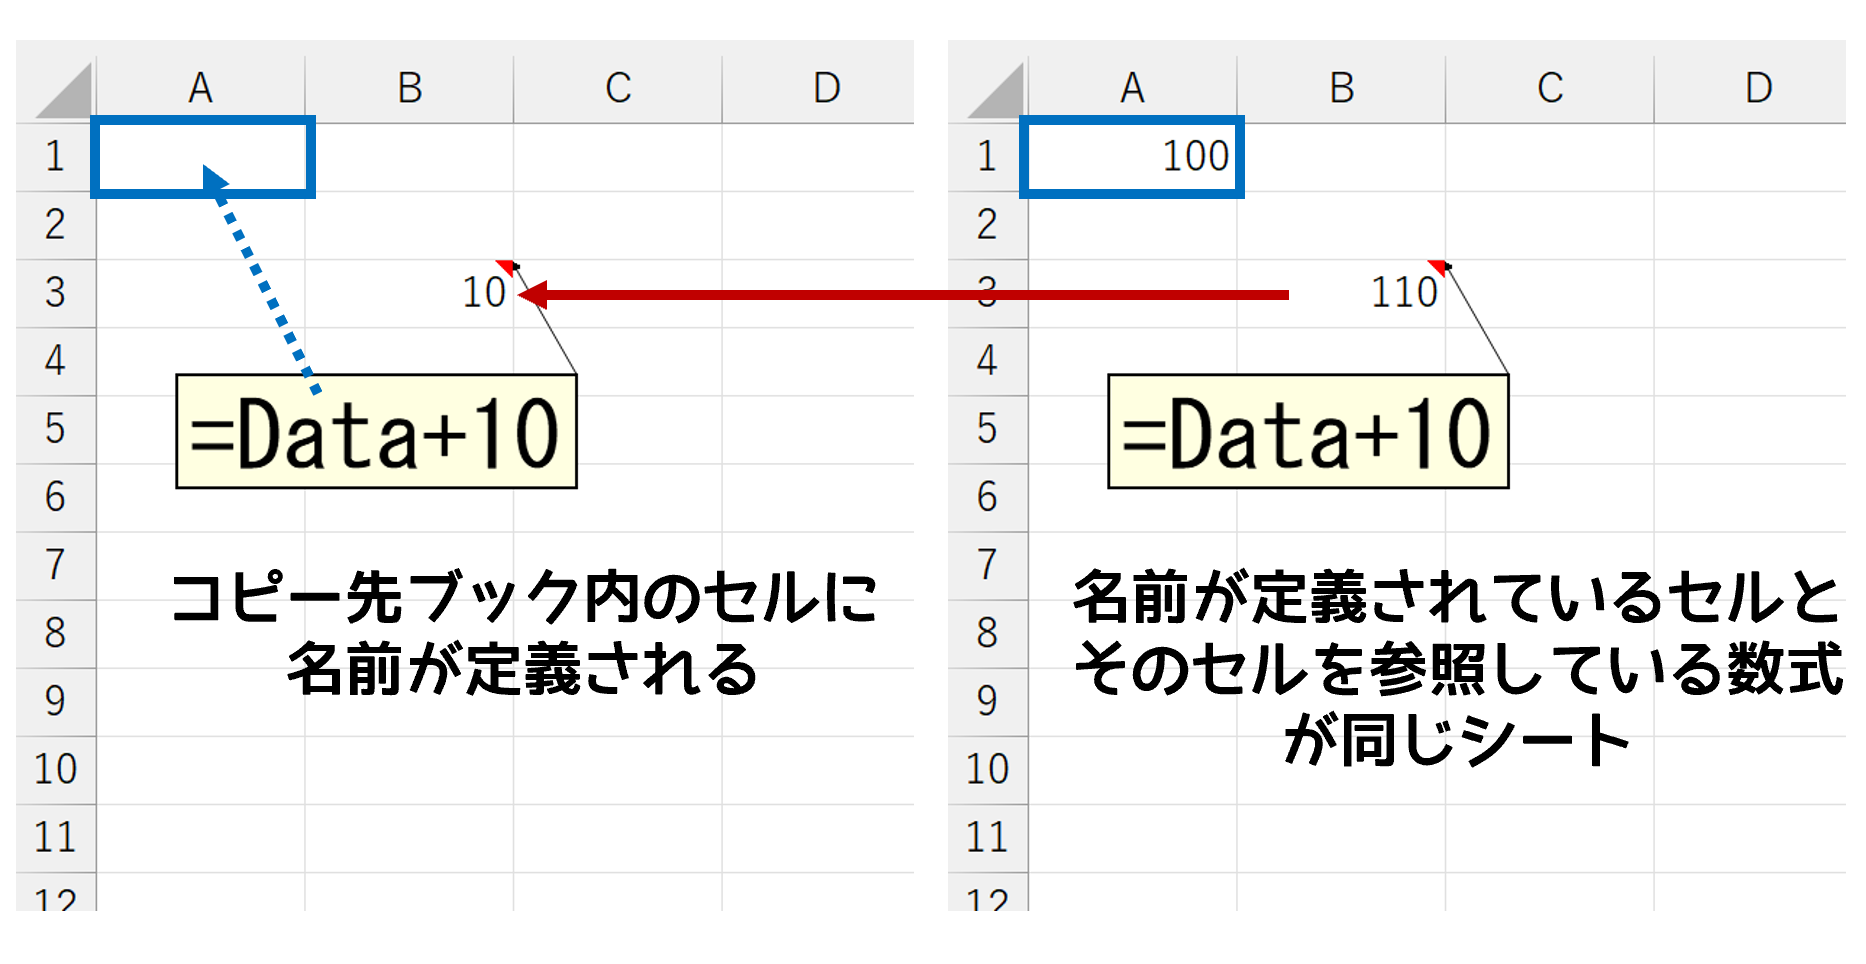The height and width of the screenshot is (964, 1866).
Task: Select row 11 header in right sheet
Action: tap(988, 838)
